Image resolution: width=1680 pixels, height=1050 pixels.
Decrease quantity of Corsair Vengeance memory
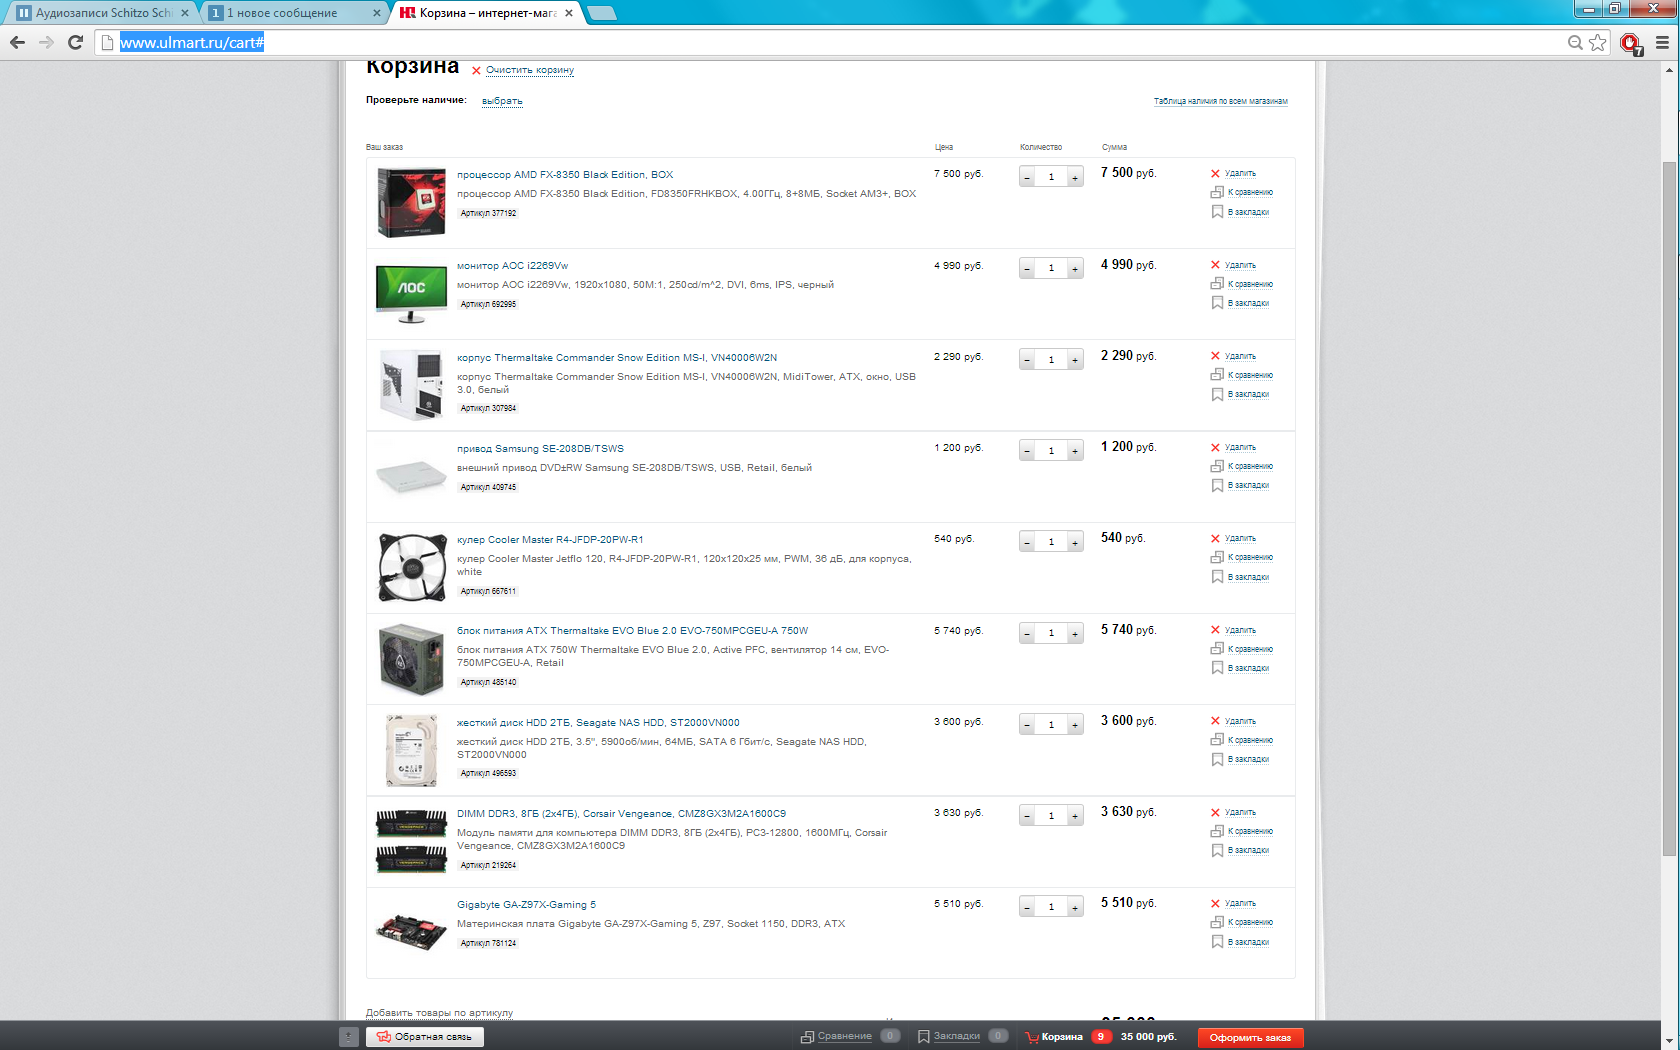click(1027, 816)
